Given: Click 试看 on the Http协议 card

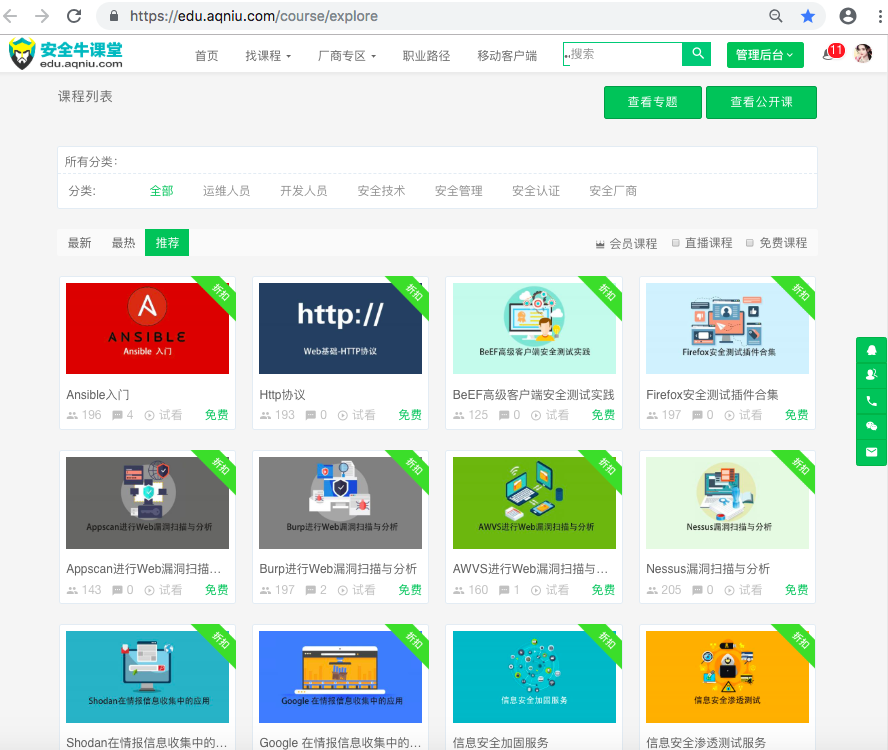Looking at the screenshot, I should 364,415.
